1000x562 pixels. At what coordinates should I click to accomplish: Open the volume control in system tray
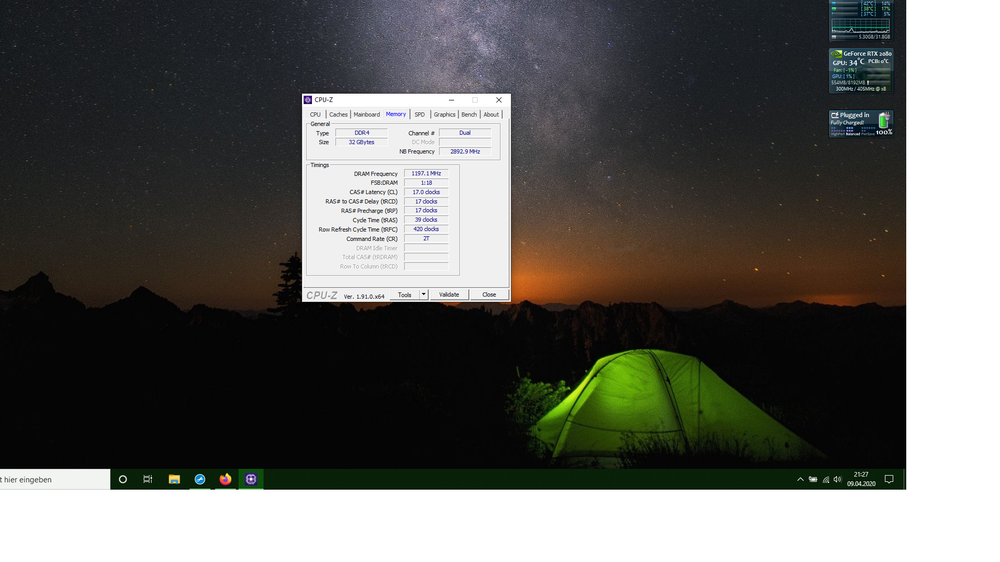(x=837, y=480)
